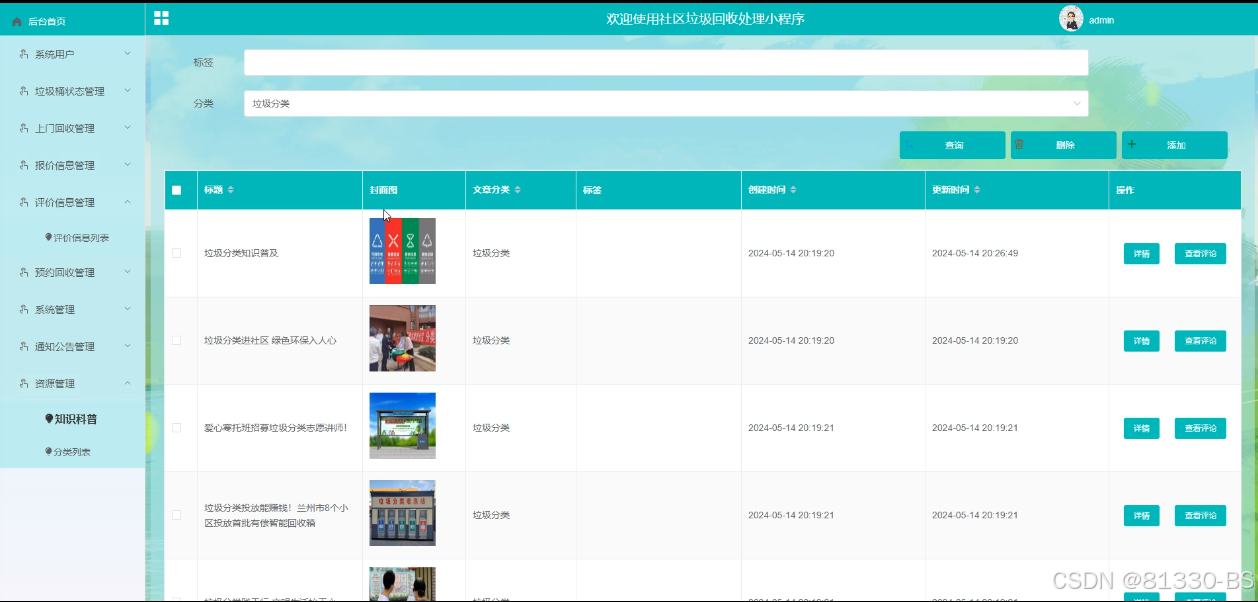The width and height of the screenshot is (1258, 602).
Task: Open 详情 for 爱心寒托班 row
Action: 1141,428
